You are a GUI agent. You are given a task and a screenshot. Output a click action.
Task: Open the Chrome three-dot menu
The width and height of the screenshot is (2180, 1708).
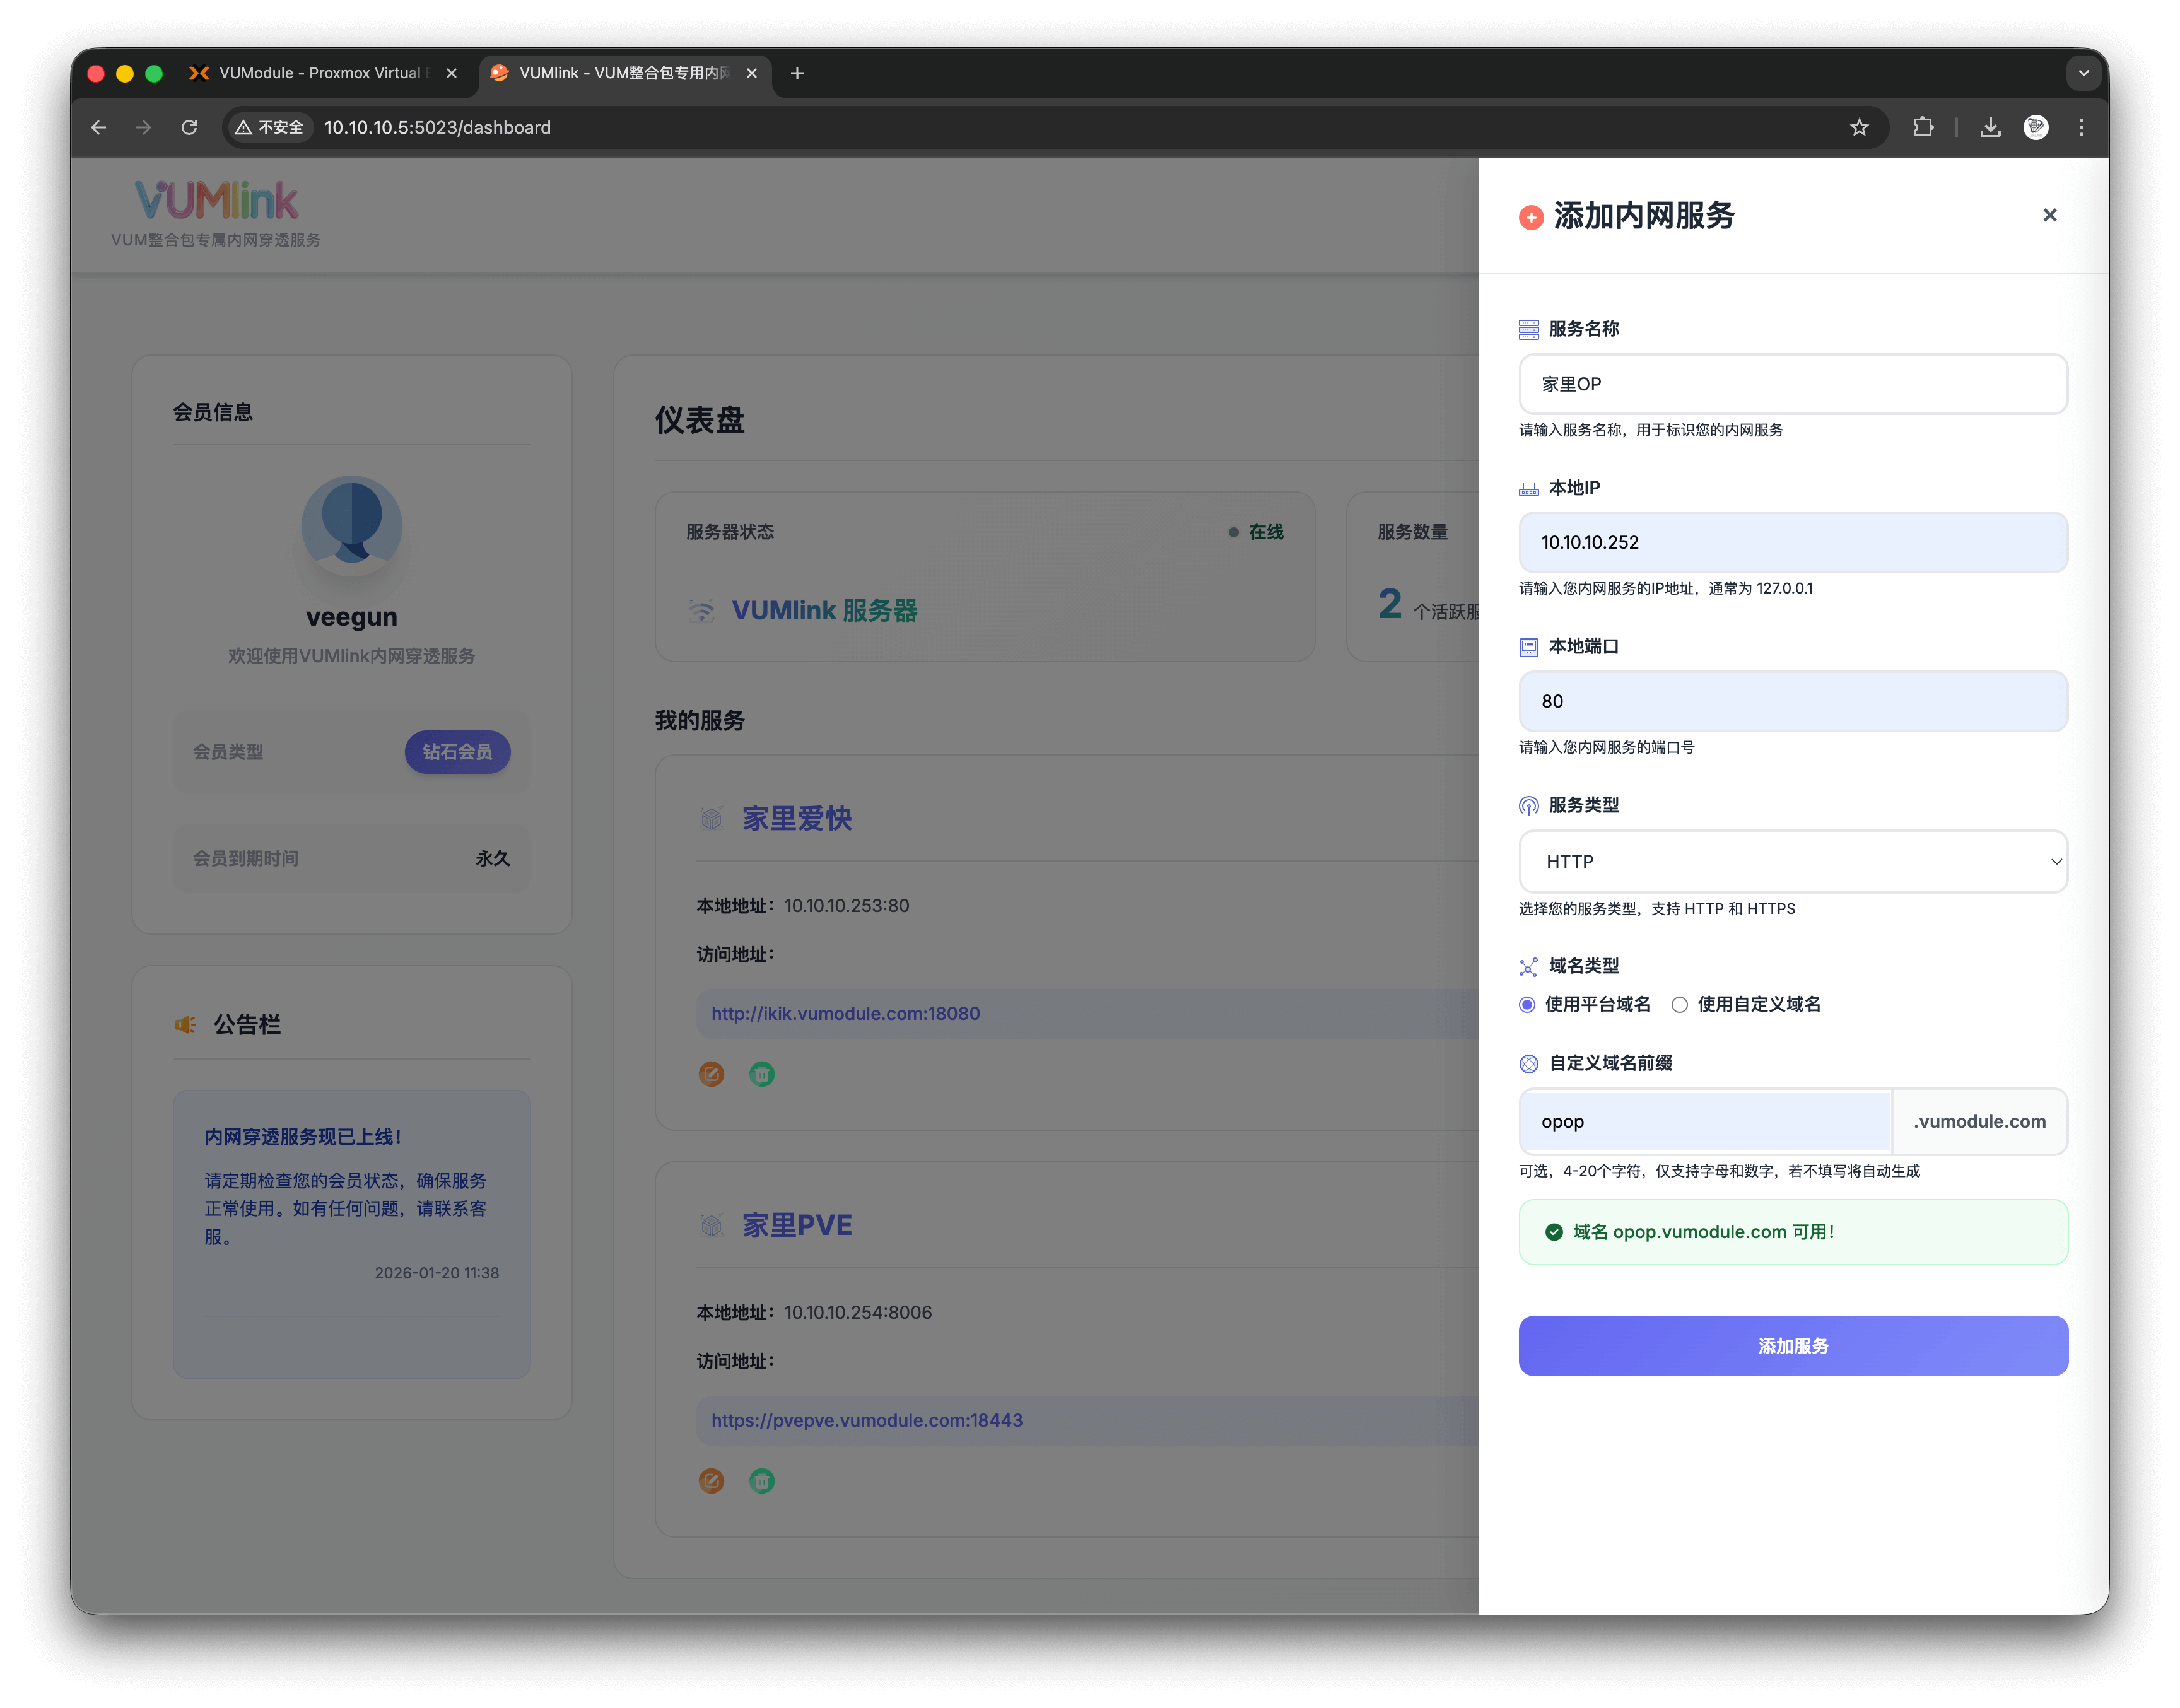coord(2081,127)
